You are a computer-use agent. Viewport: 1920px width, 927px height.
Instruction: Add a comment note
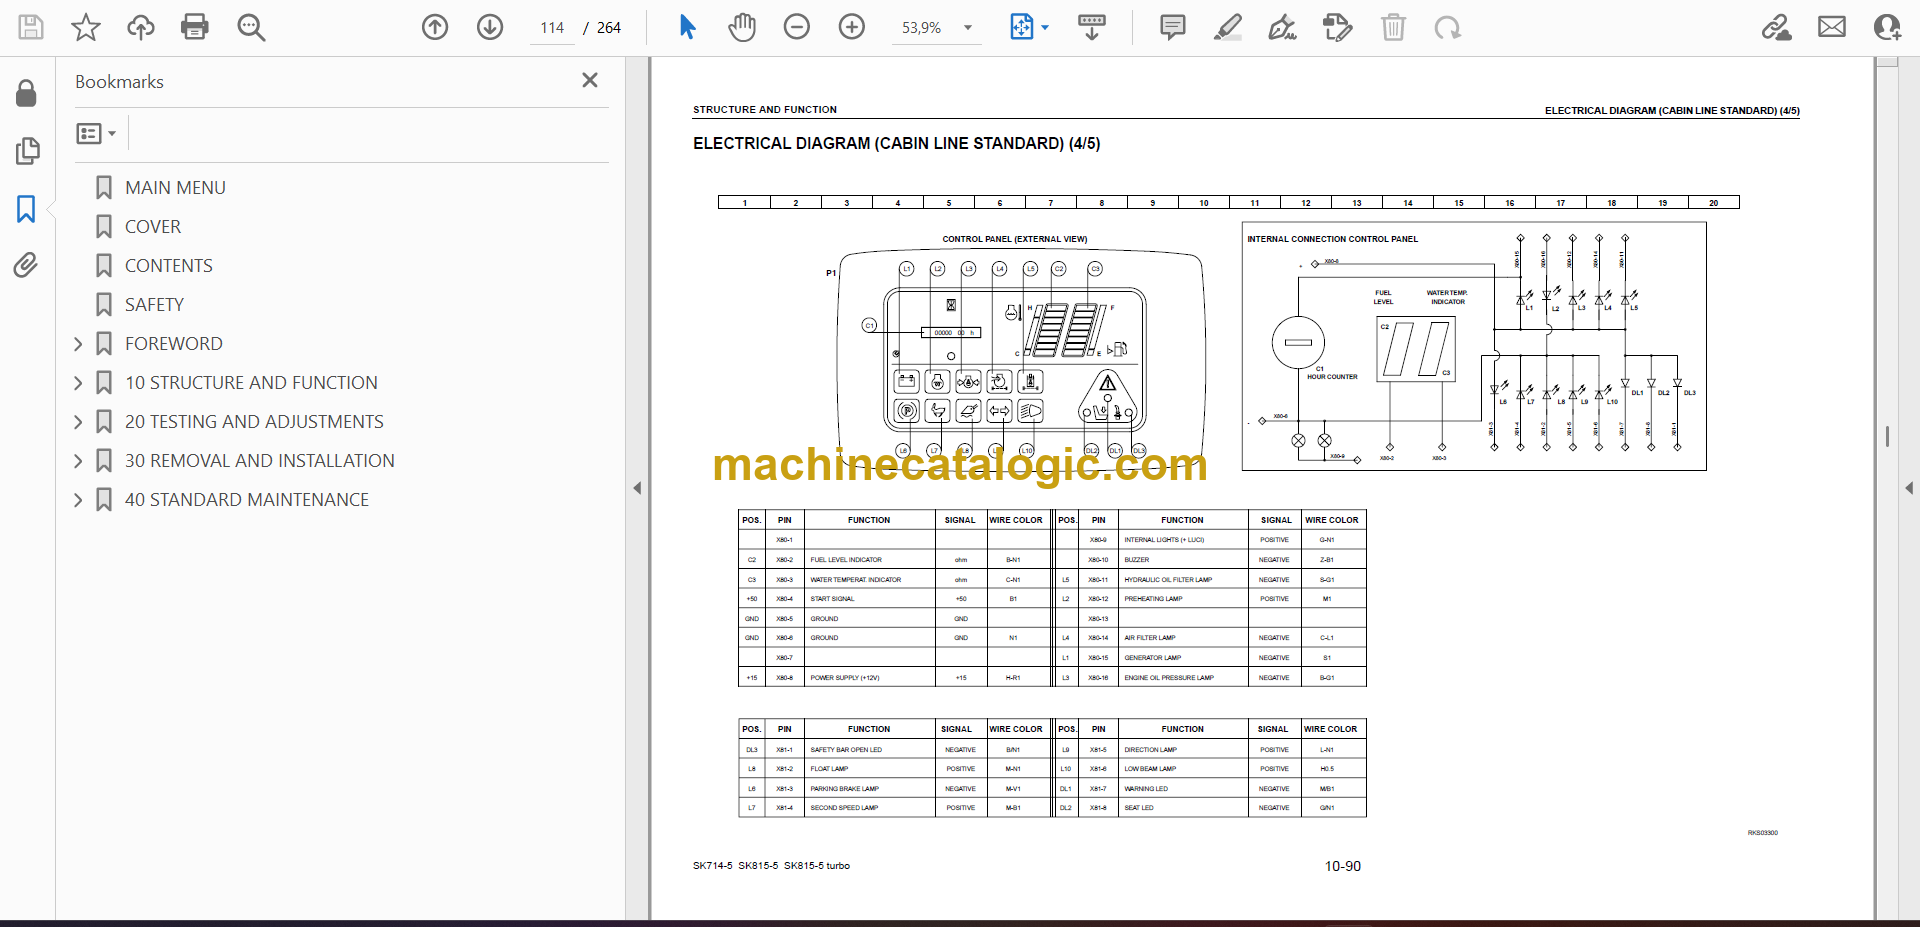[1173, 27]
